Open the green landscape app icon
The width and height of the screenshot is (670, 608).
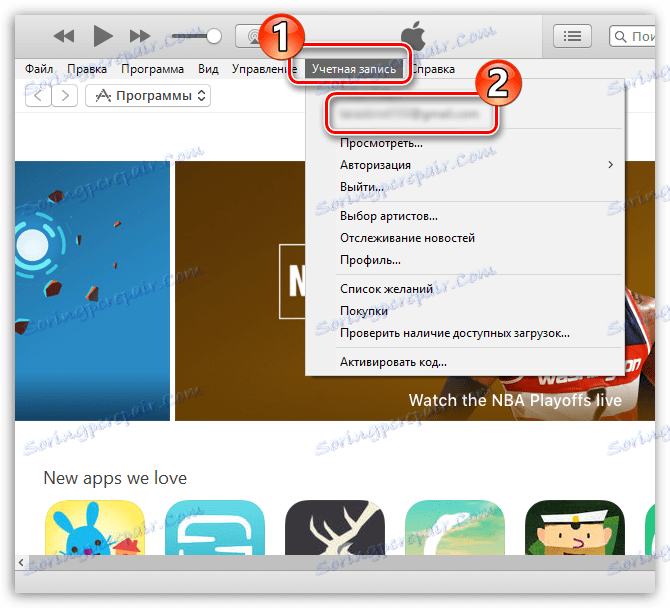tap(455, 528)
